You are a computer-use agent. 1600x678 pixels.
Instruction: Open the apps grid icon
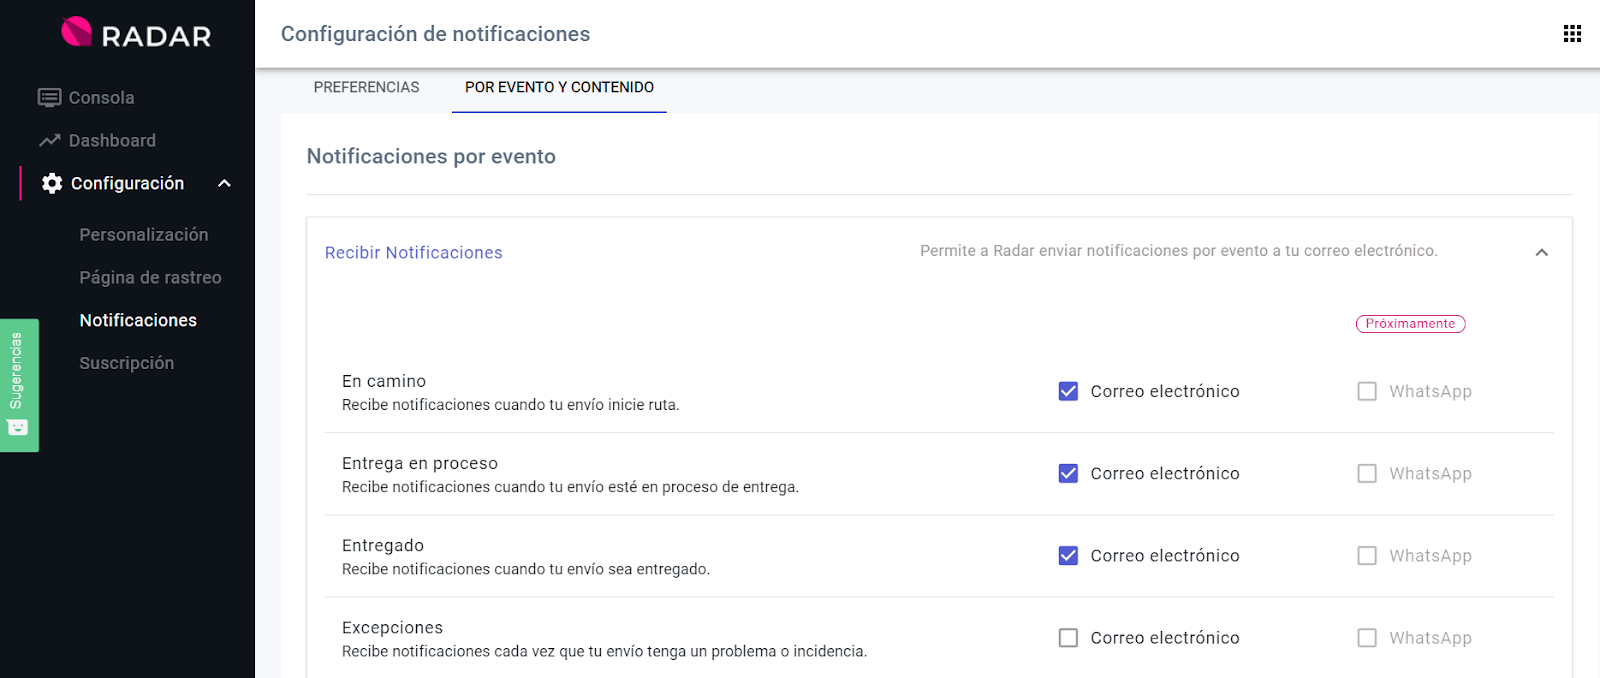pos(1572,34)
